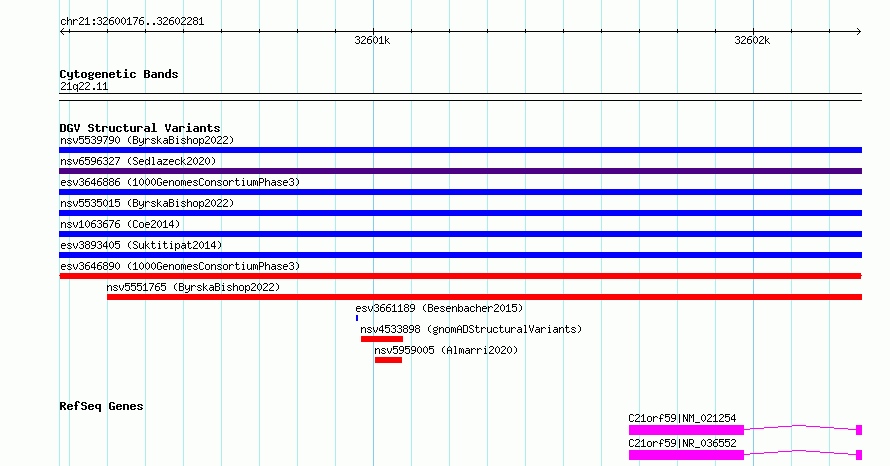Select the 21q22.11 band label
Image resolution: width=890 pixels, height=466 pixels.
pos(84,86)
